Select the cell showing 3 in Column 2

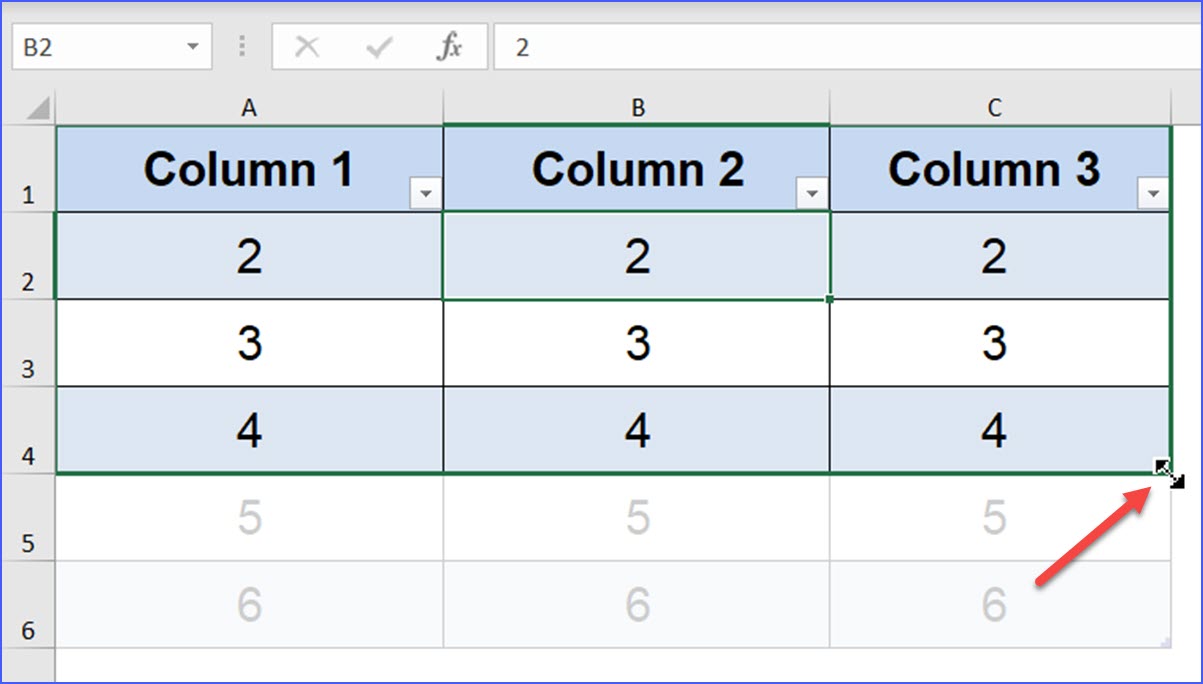click(x=637, y=343)
